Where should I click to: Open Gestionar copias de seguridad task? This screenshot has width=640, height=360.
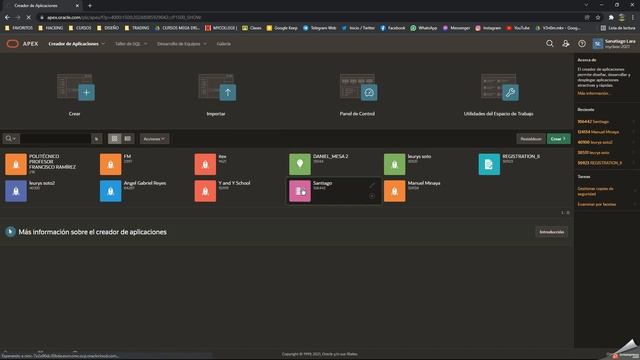pos(596,191)
